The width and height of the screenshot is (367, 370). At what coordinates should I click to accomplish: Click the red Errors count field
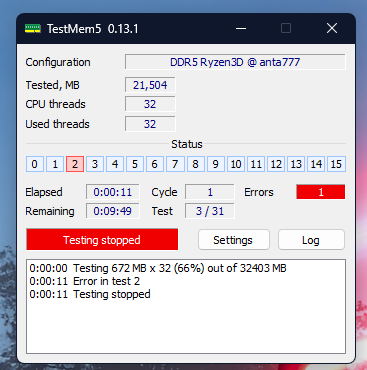coord(321,192)
